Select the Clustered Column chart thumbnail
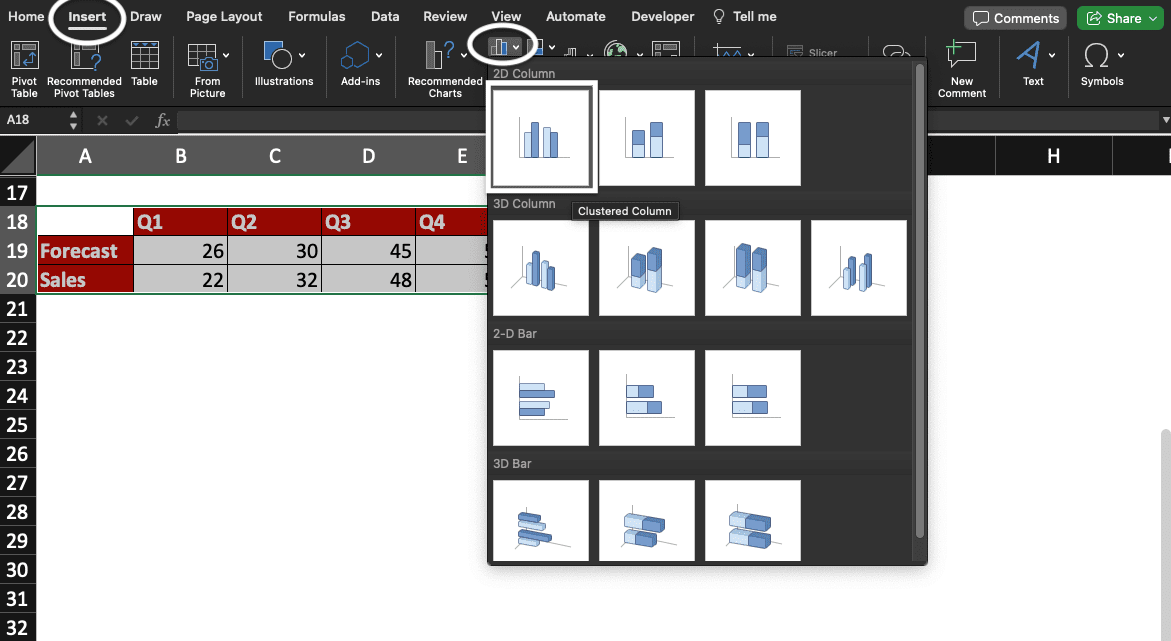Screen dimensions: 1171x641 point(541,137)
